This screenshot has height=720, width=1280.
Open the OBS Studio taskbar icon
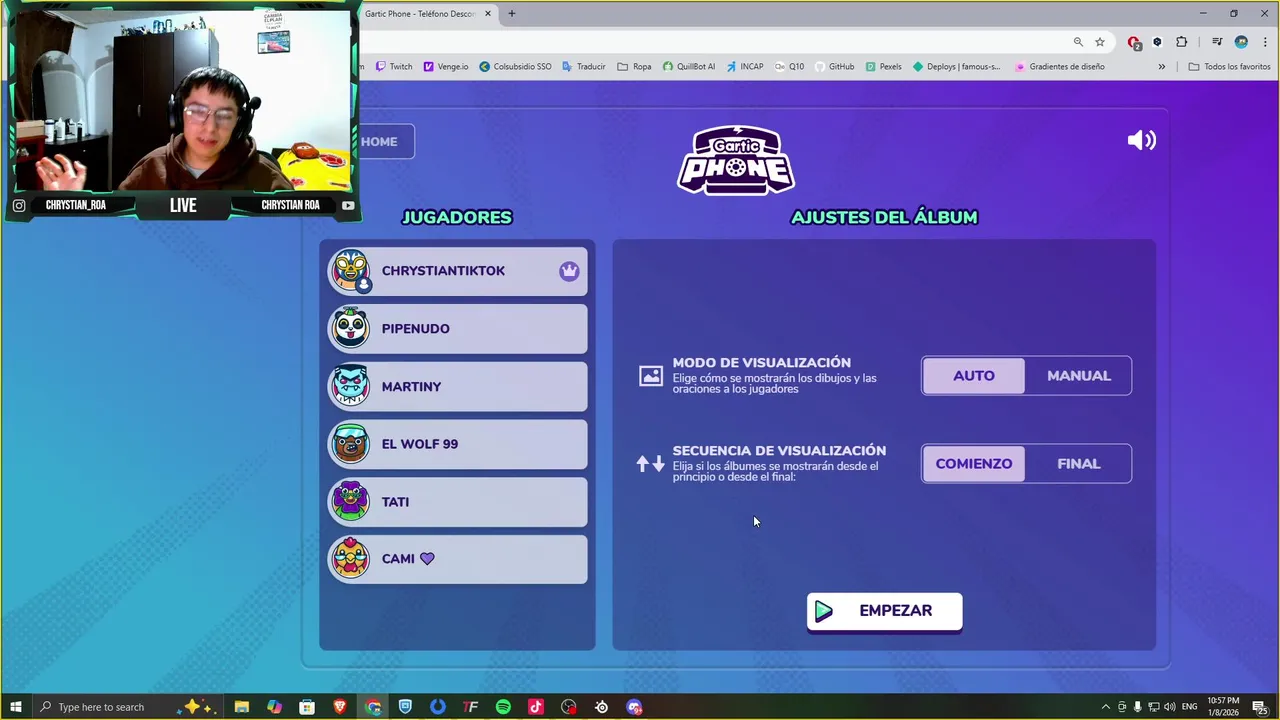pos(569,707)
